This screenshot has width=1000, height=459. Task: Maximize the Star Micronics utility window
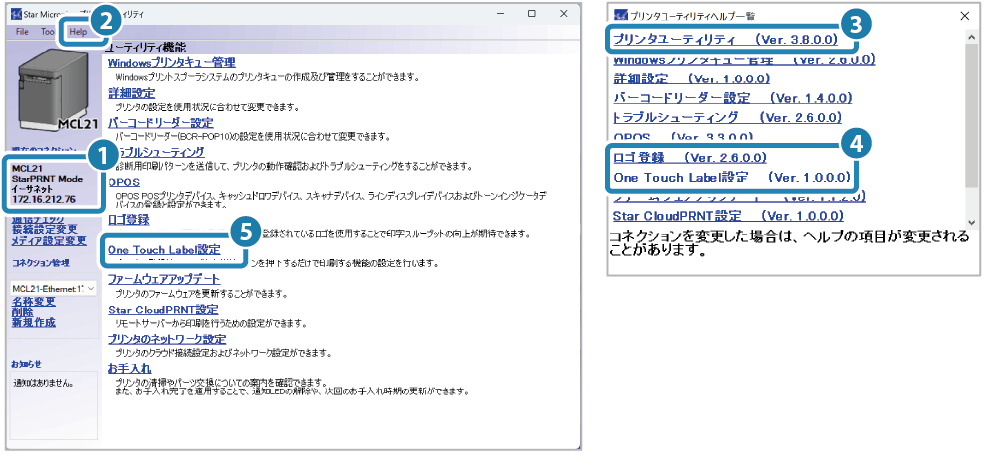pyautogui.click(x=532, y=13)
